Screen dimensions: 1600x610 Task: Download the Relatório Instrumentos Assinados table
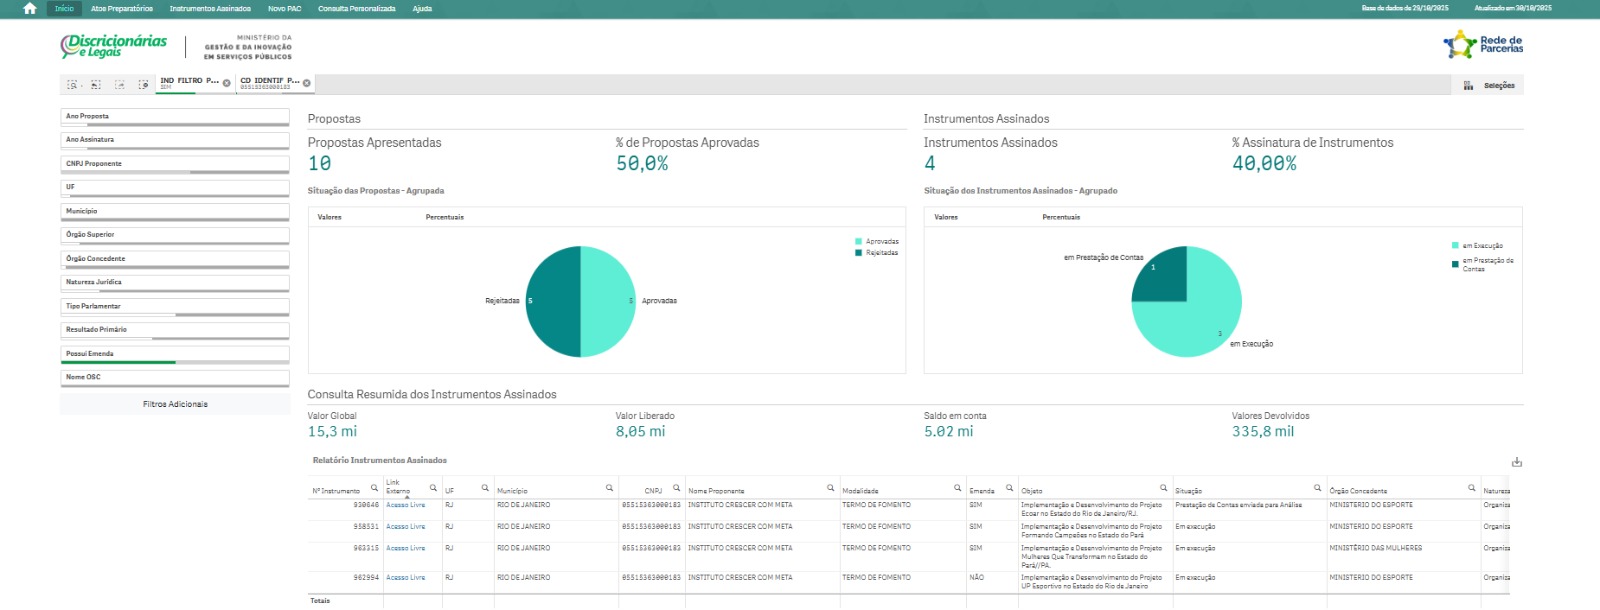tap(1516, 462)
